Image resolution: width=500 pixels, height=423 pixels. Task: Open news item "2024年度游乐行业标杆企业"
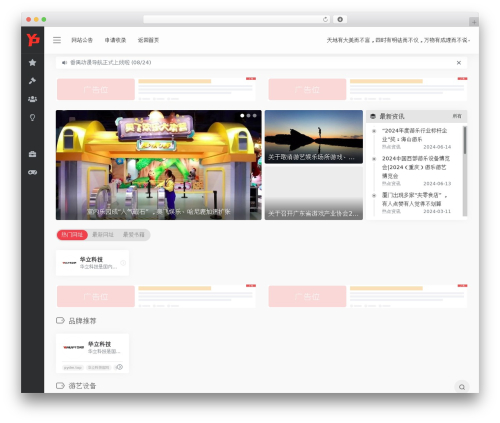tap(415, 135)
